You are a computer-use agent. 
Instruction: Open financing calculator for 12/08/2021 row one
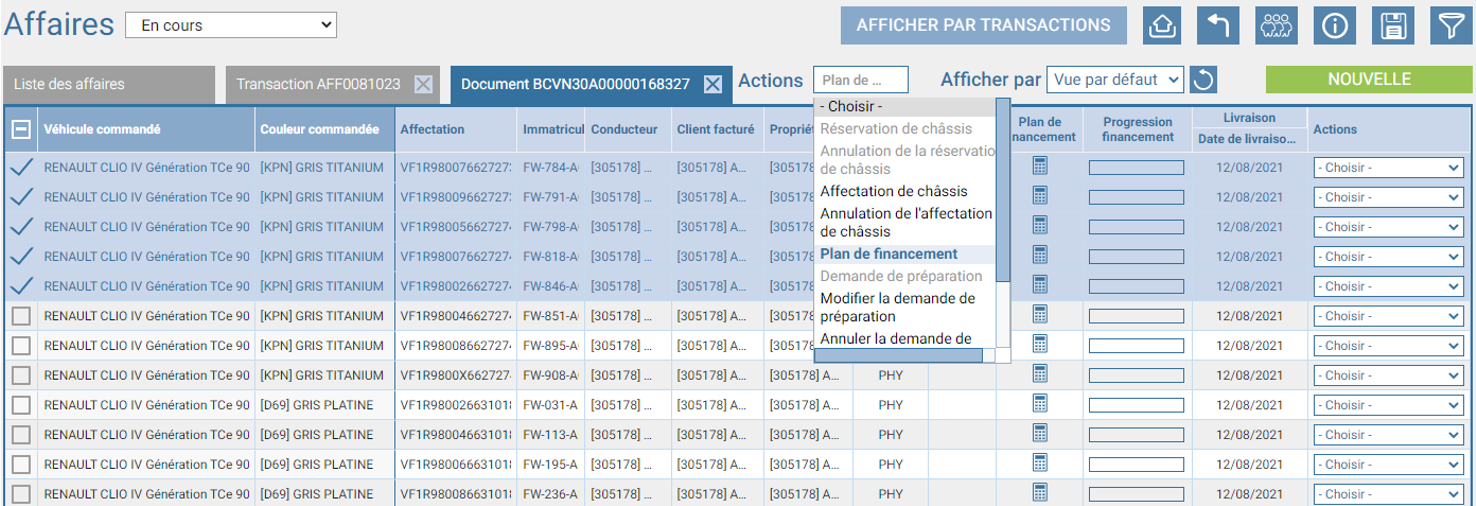[1040, 167]
